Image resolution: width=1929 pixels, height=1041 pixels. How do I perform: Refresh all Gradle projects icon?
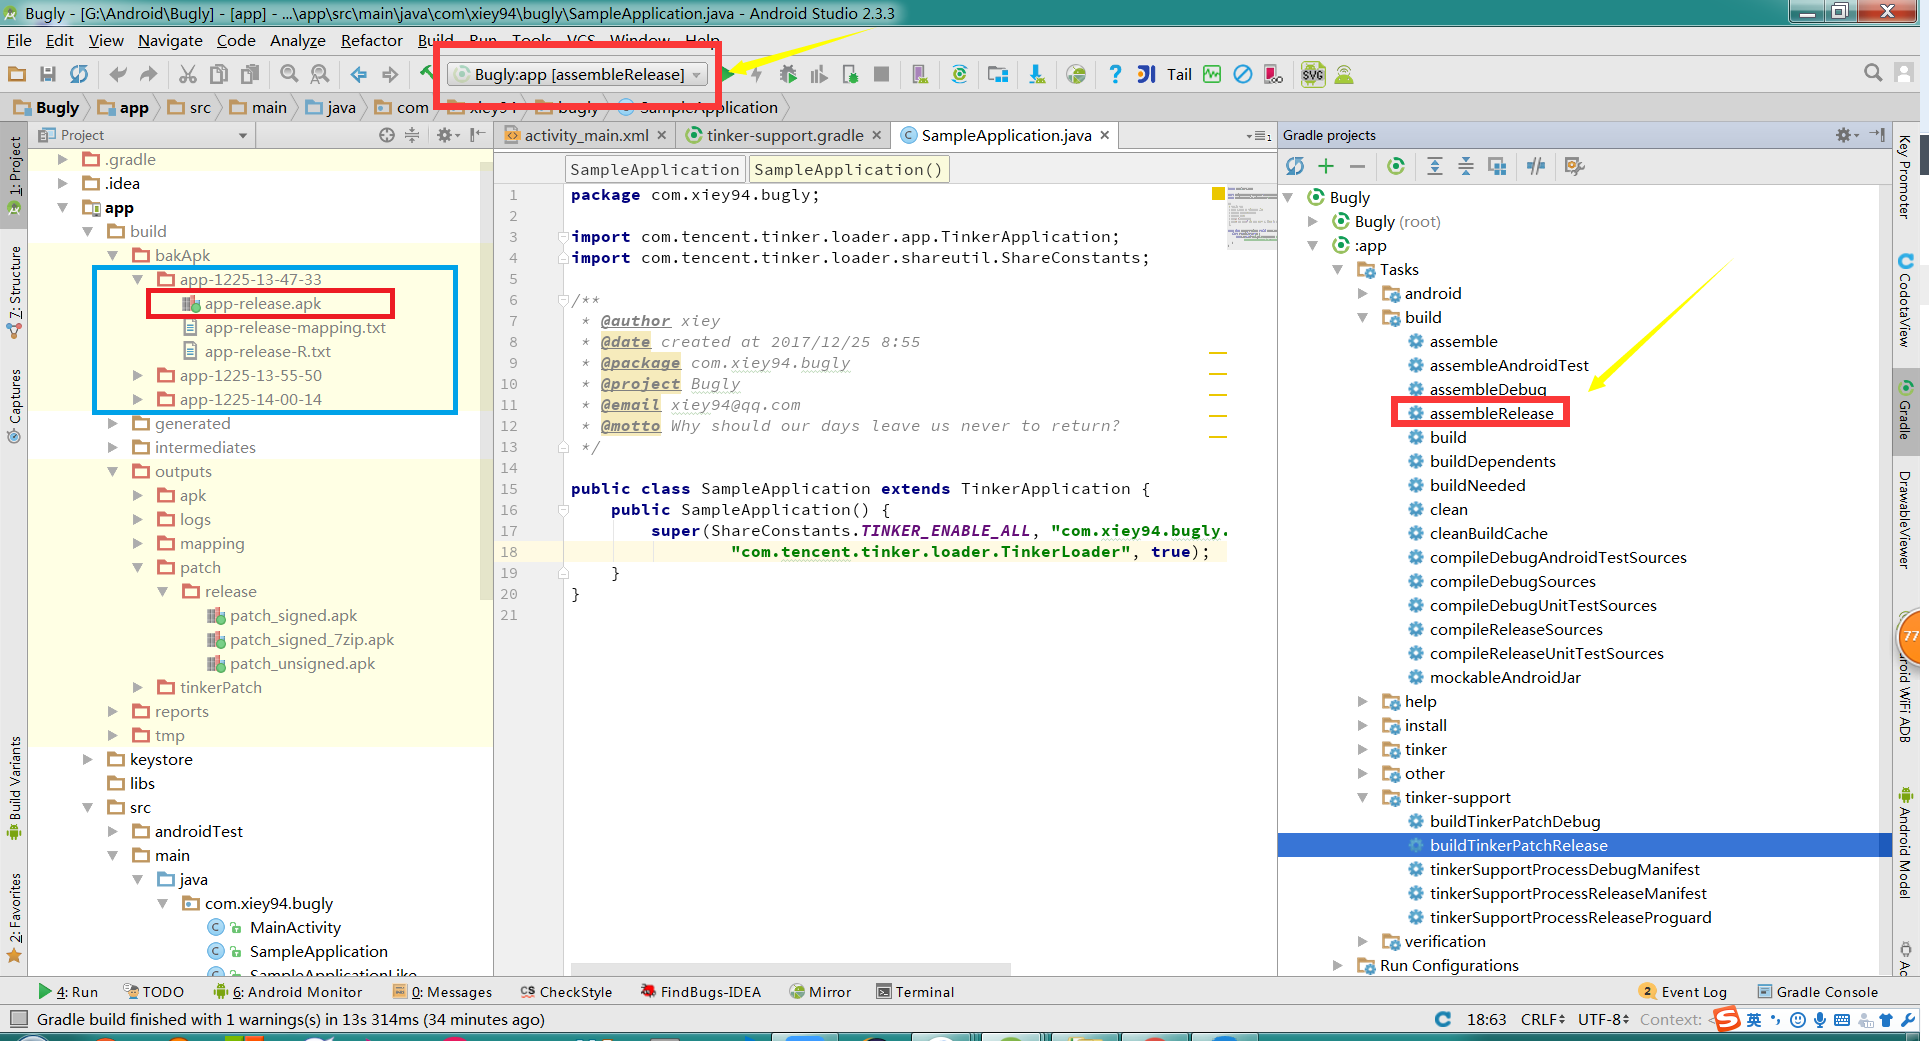tap(1295, 166)
